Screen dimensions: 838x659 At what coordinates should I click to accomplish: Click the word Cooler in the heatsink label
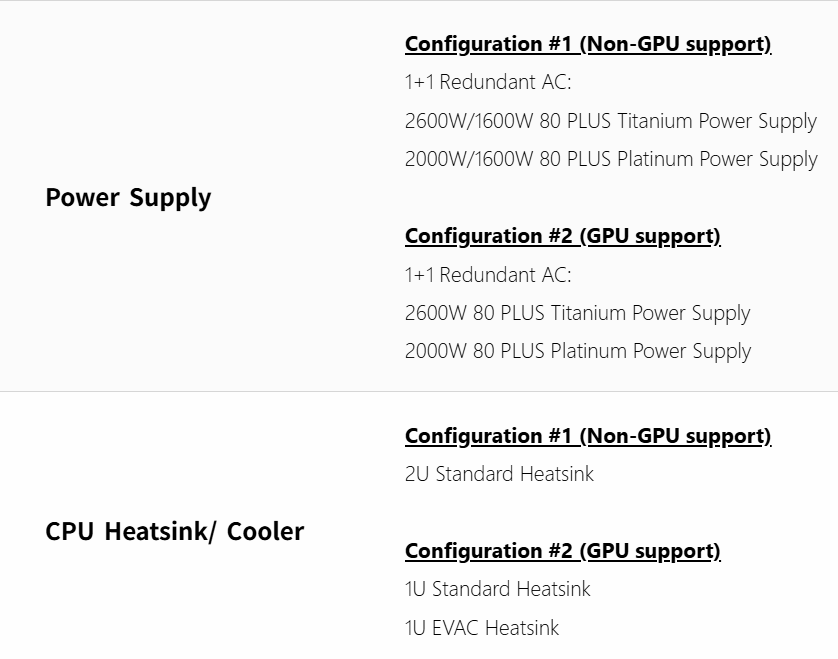point(265,531)
